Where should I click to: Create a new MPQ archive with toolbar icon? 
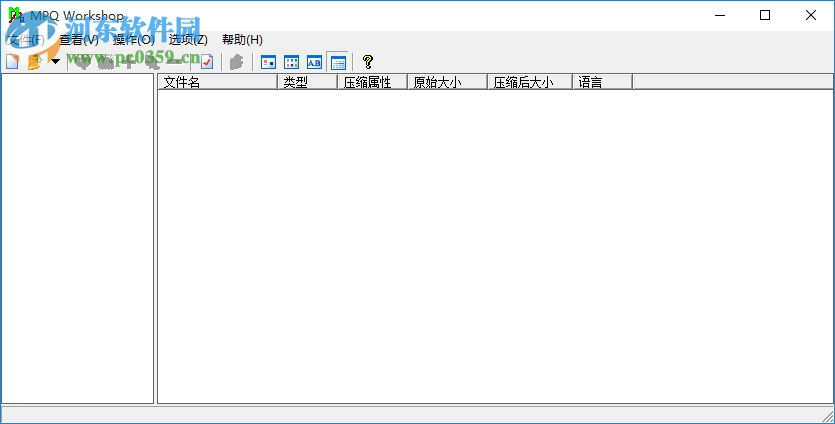click(12, 62)
